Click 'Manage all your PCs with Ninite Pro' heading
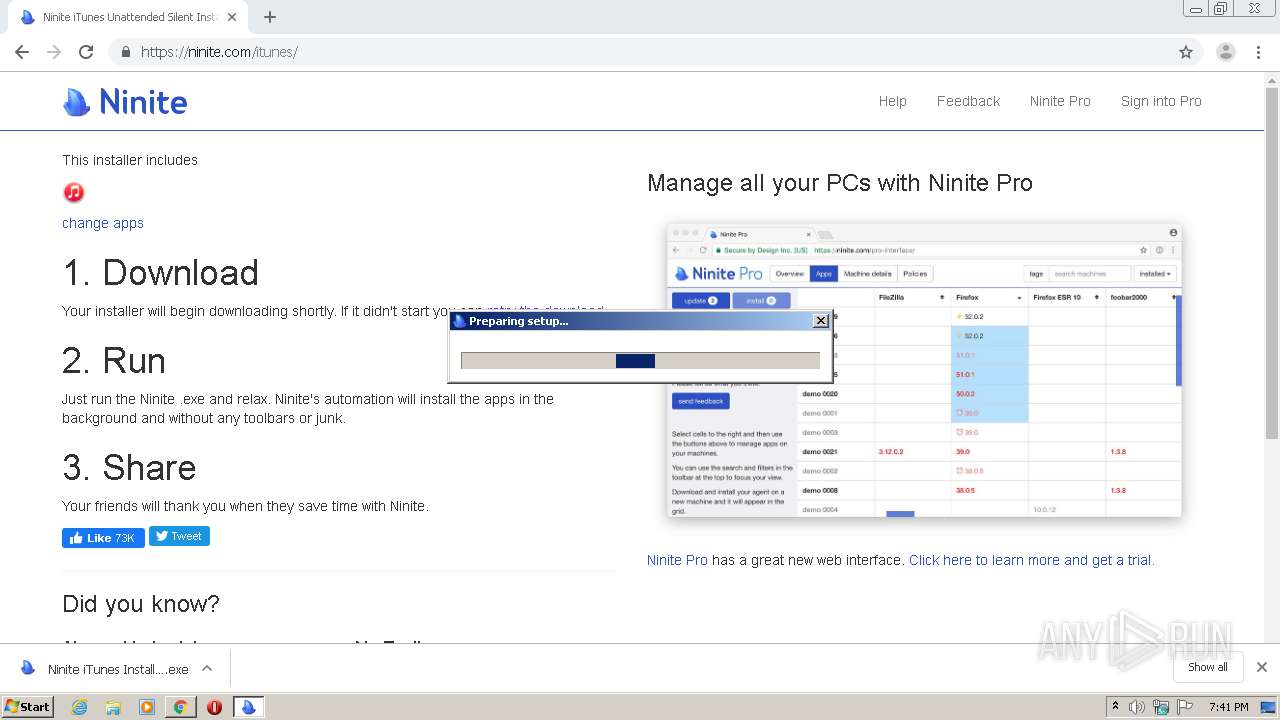Image resolution: width=1280 pixels, height=720 pixels. (x=840, y=183)
